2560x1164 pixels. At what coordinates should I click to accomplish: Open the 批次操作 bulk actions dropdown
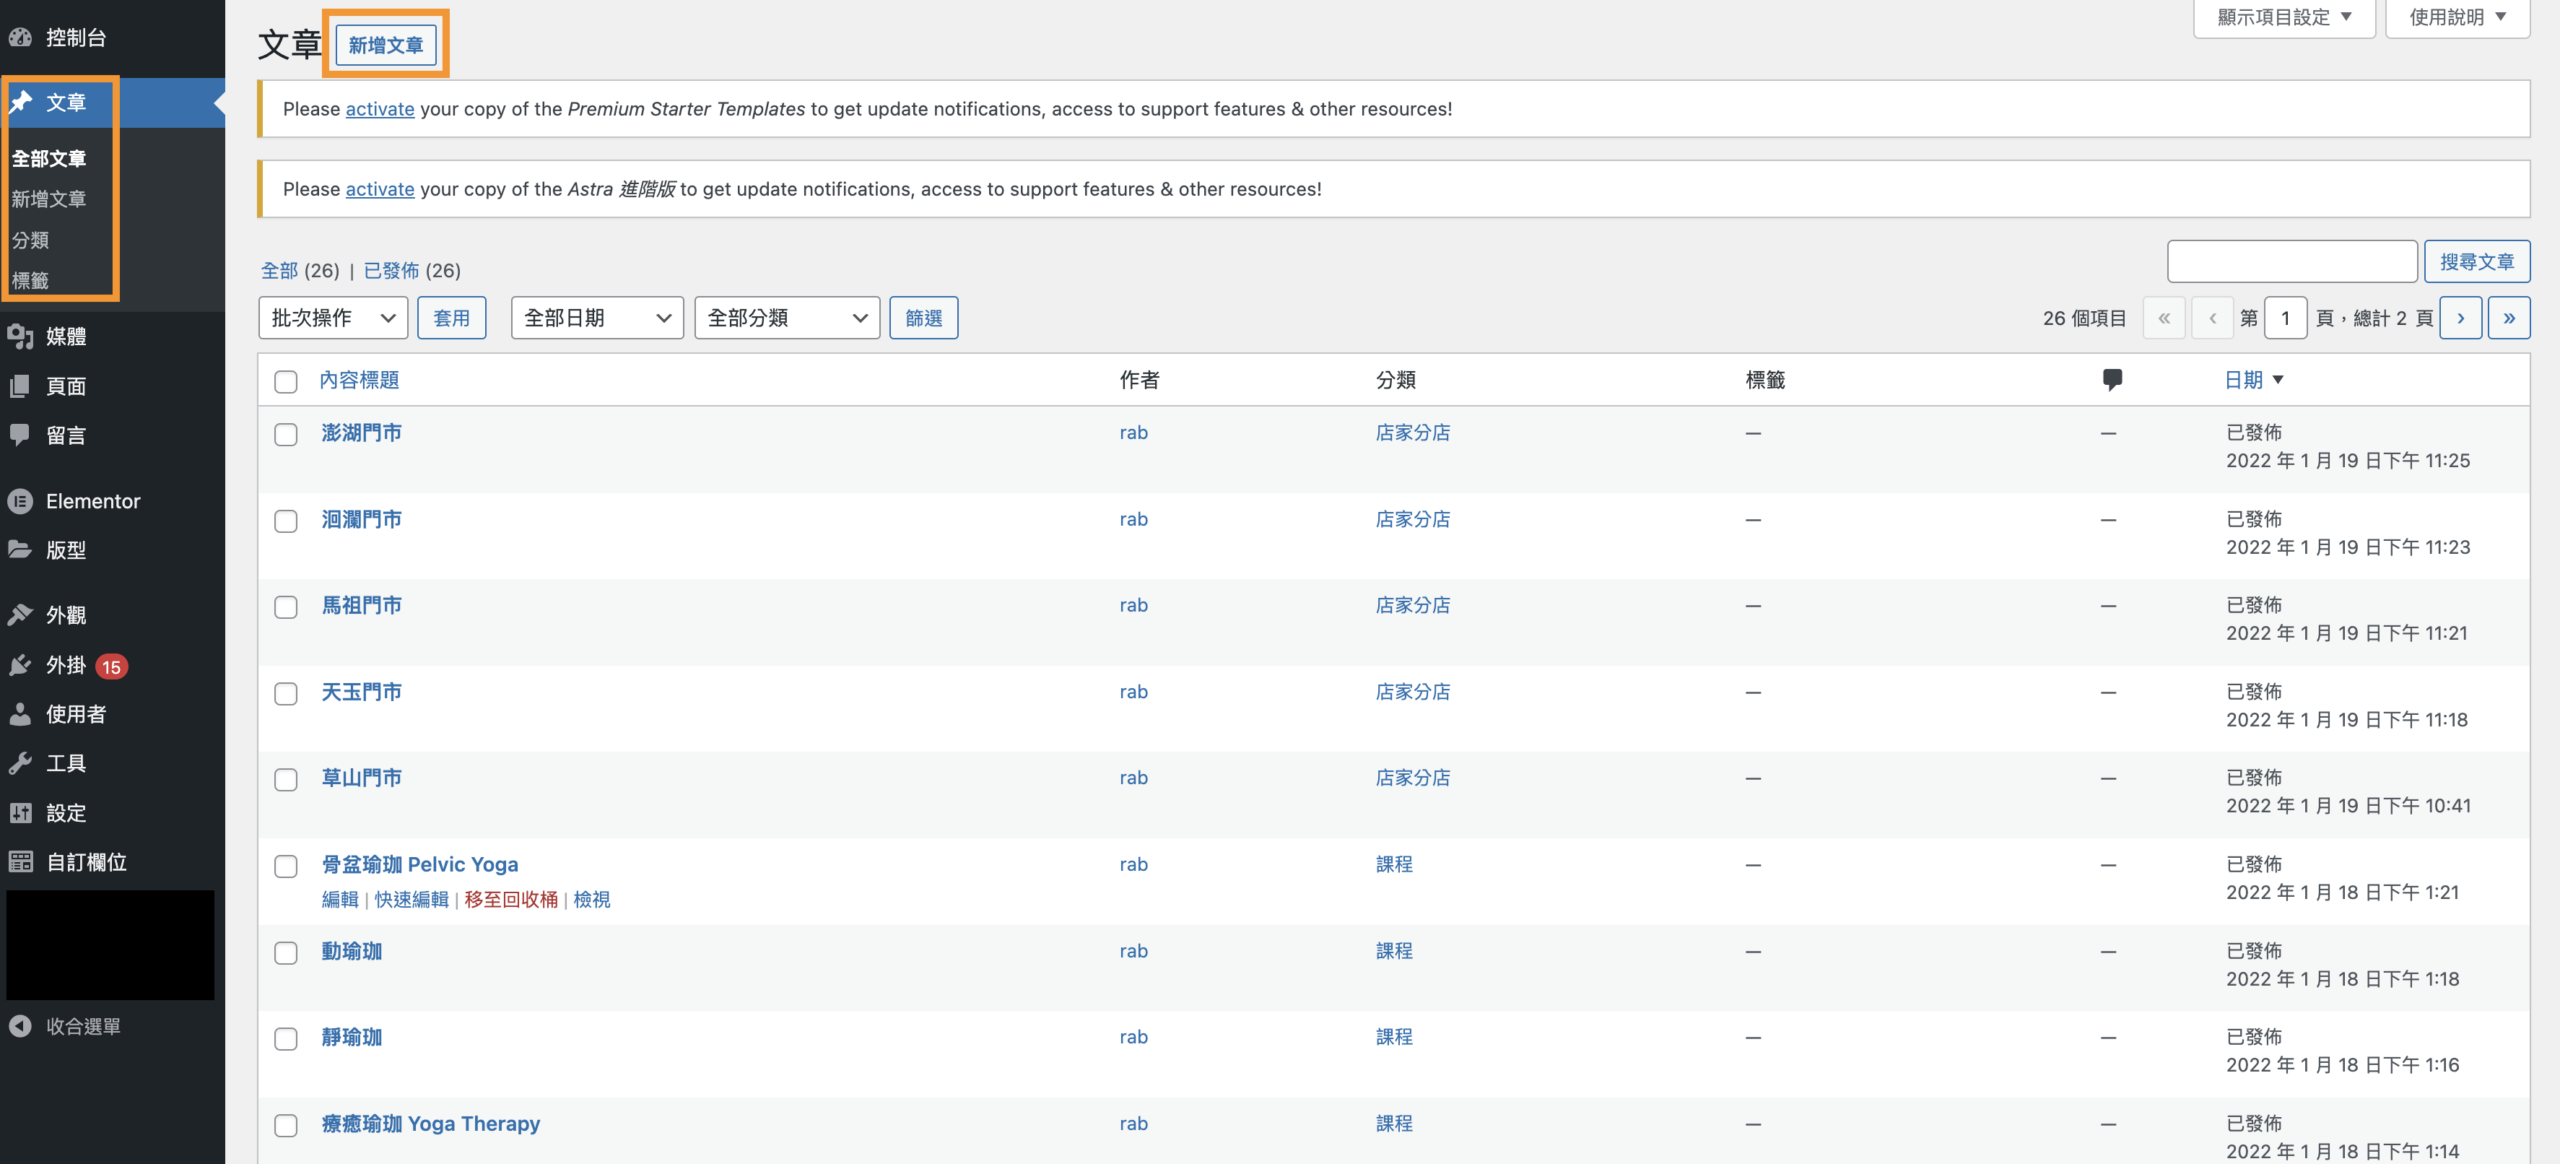pyautogui.click(x=333, y=318)
